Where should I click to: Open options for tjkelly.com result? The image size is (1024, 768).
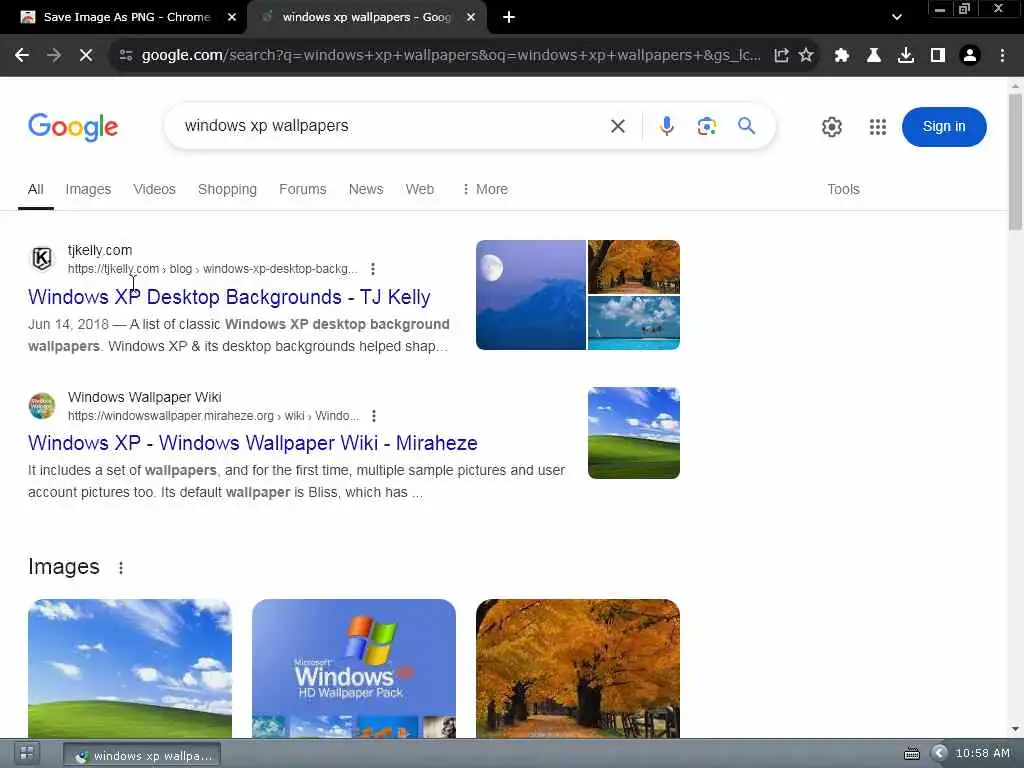click(x=373, y=269)
